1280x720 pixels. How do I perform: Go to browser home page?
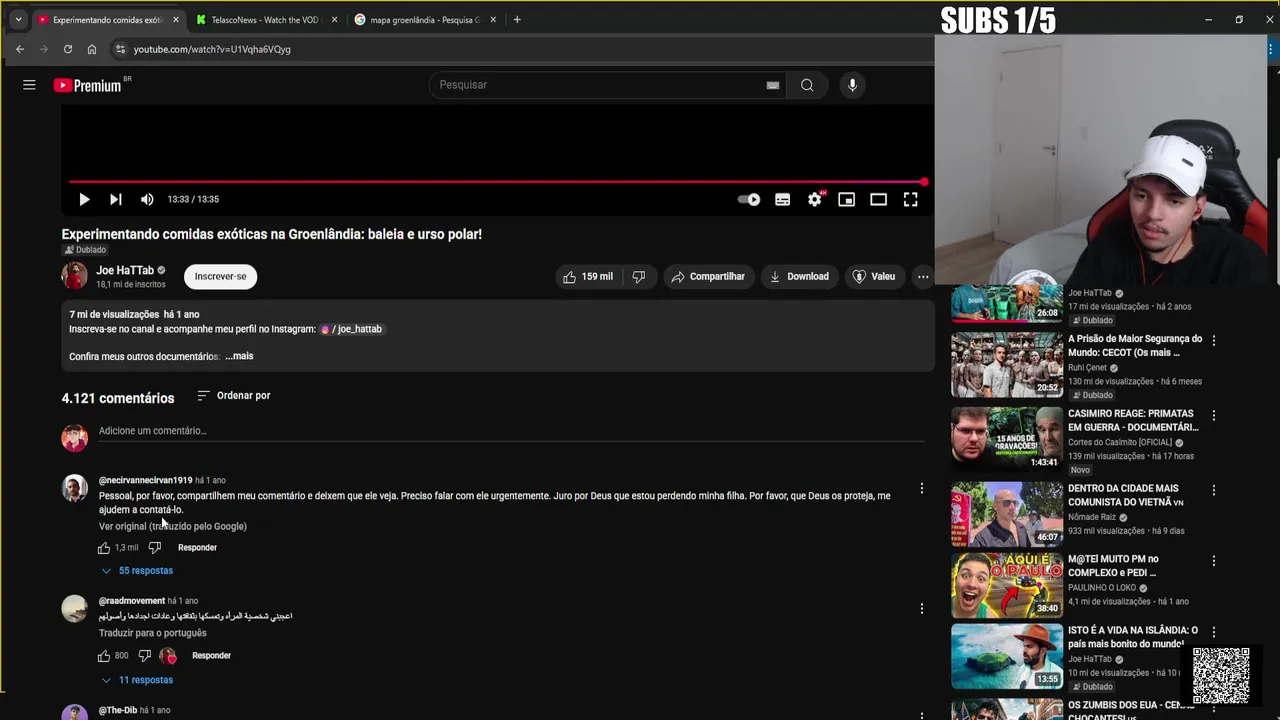(92, 49)
